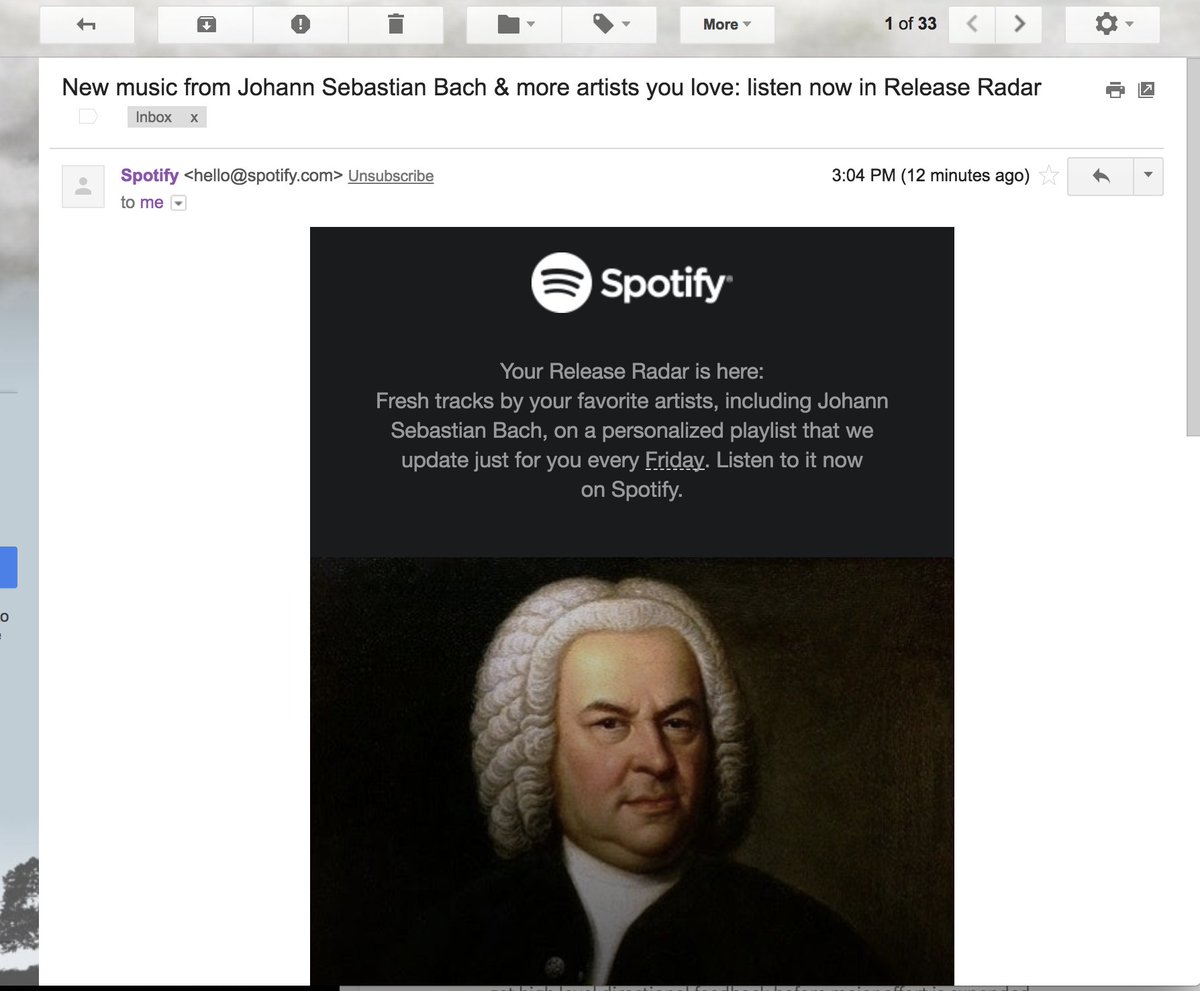Click the '1 of 33' counter
This screenshot has width=1200, height=991.
point(910,24)
